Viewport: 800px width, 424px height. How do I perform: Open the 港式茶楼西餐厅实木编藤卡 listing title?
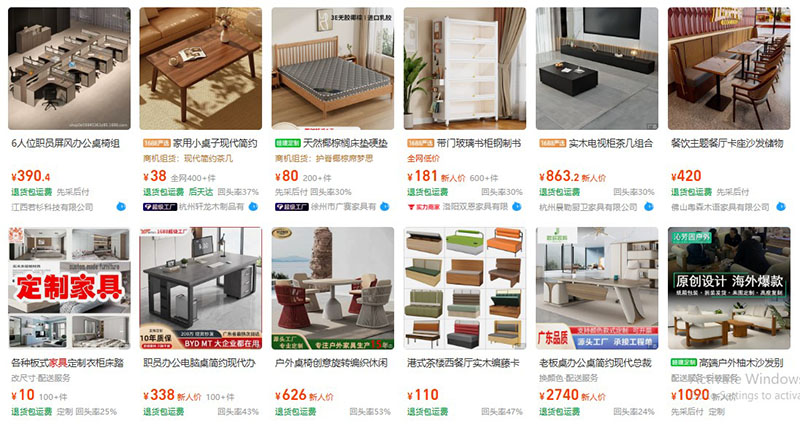tap(463, 363)
